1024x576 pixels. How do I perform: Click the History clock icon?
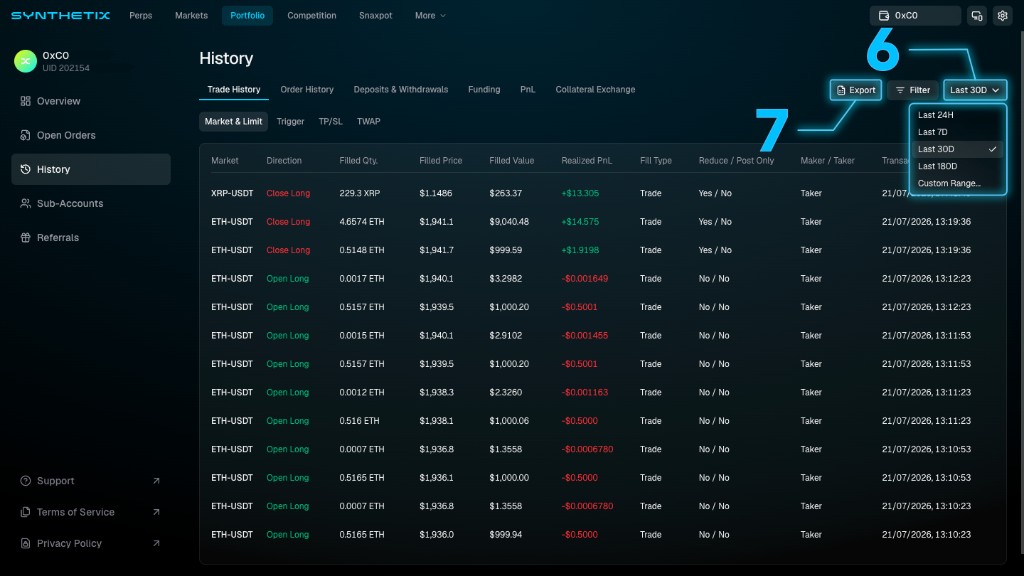point(25,169)
